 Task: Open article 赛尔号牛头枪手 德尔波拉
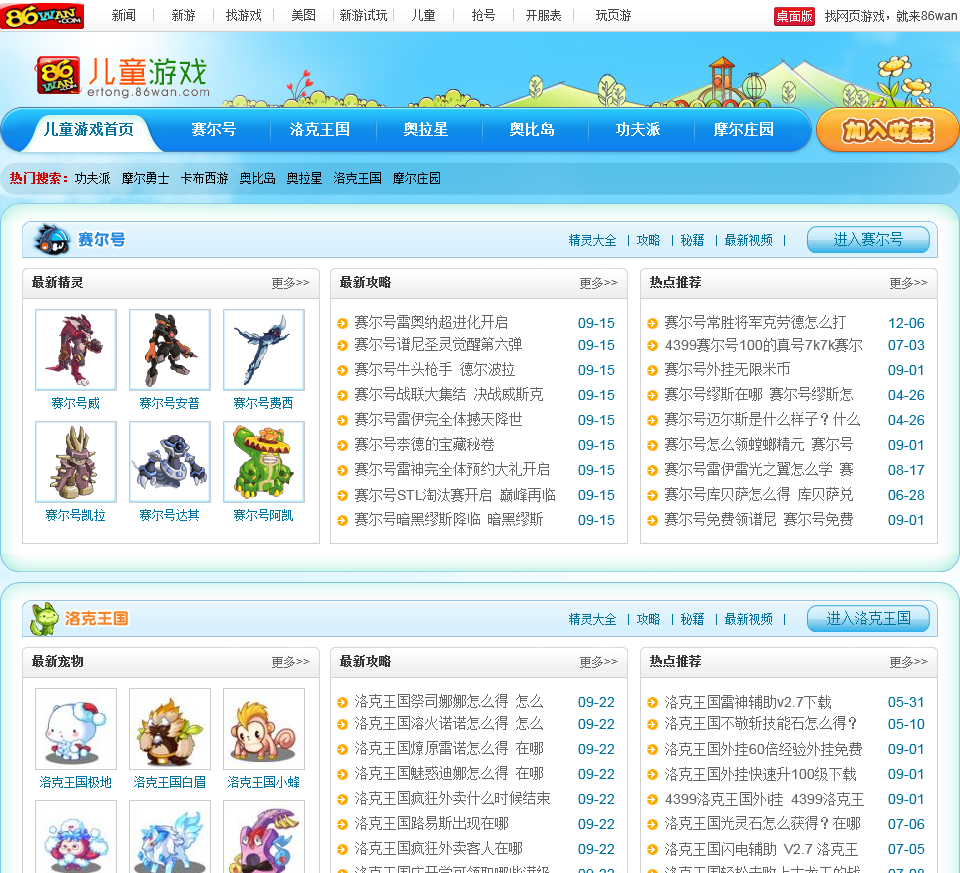click(434, 370)
